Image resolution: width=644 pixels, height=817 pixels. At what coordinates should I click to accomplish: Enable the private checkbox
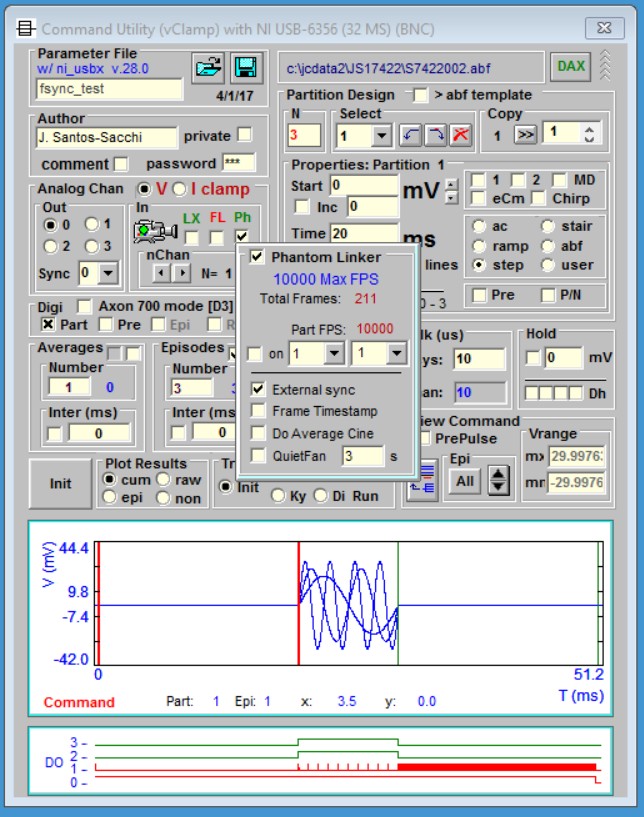[x=244, y=135]
